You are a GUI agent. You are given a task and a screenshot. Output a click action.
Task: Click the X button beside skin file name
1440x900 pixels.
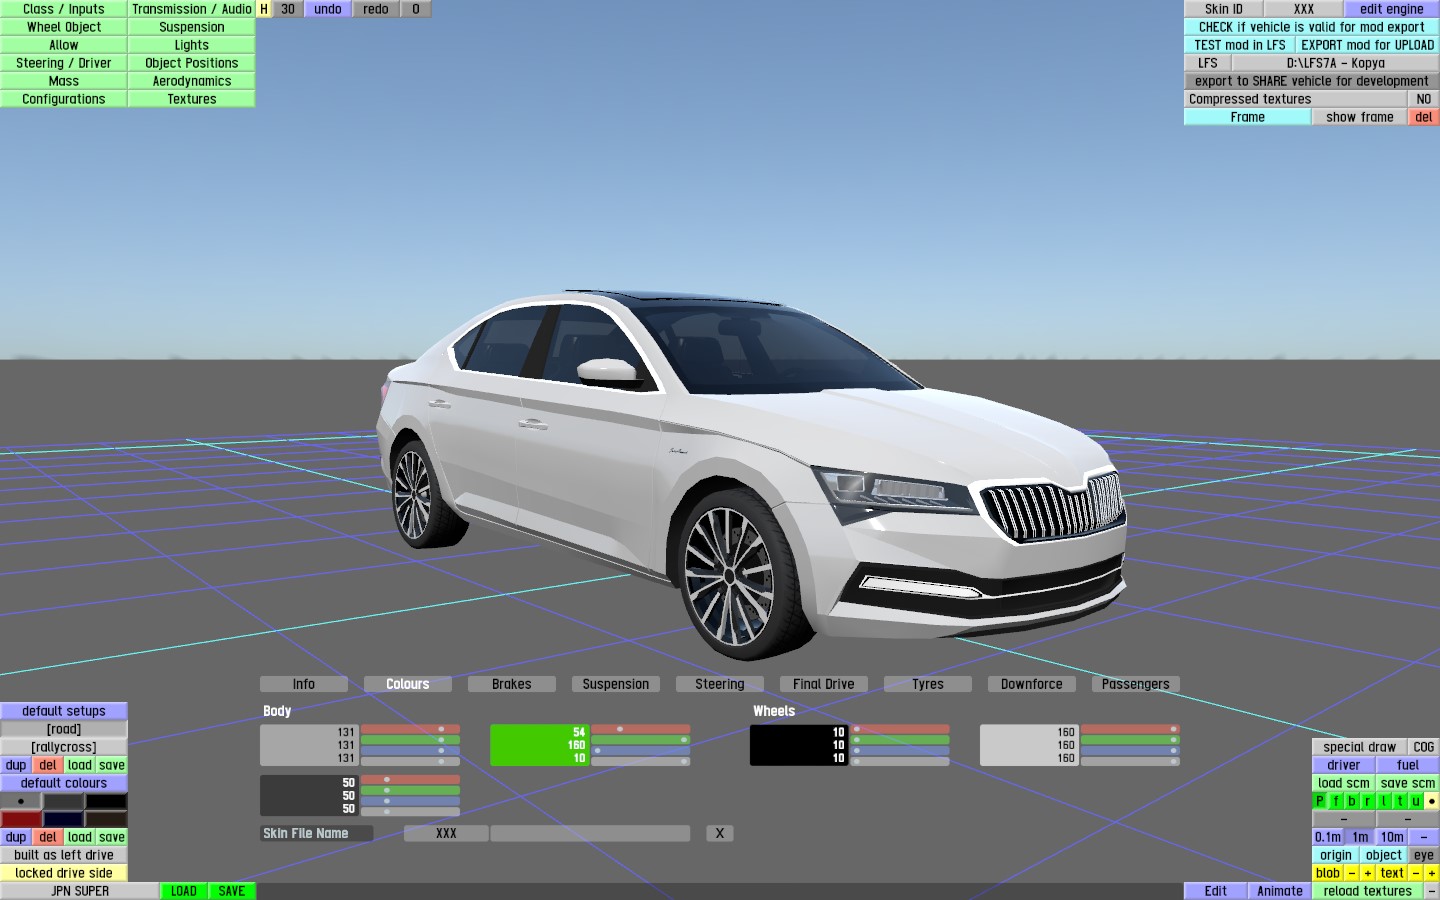pyautogui.click(x=720, y=833)
